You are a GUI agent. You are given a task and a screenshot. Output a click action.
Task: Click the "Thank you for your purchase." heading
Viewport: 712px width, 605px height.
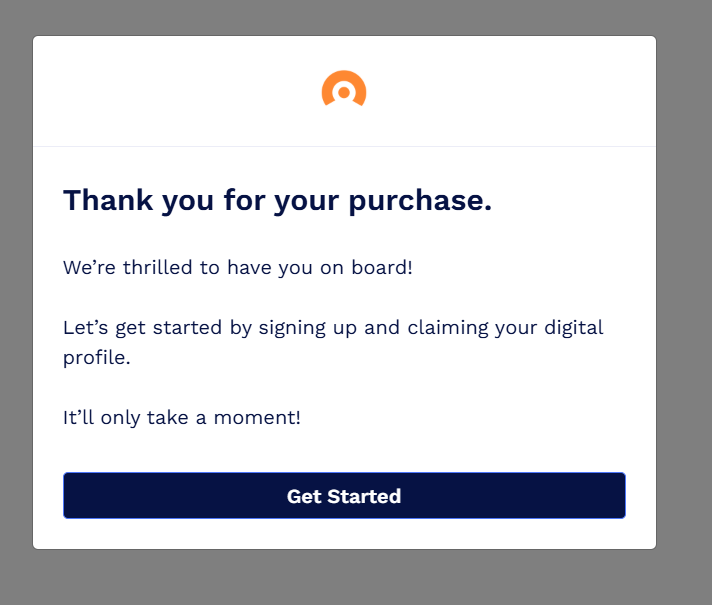click(x=277, y=200)
